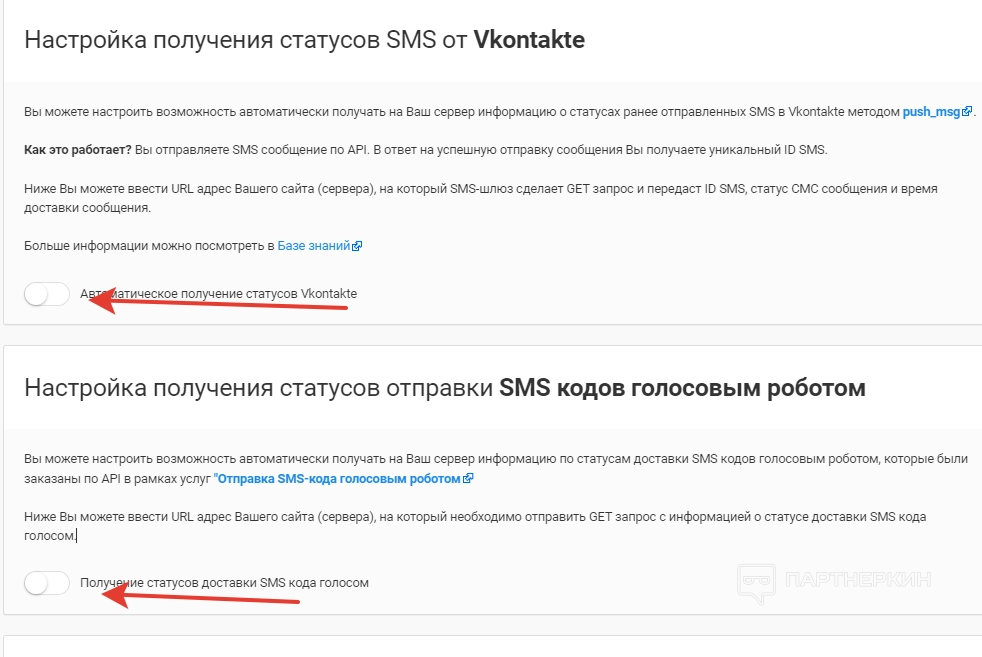The width and height of the screenshot is (982, 657).
Task: Click external-link icon after "Базе знаний"
Action: coord(357,247)
